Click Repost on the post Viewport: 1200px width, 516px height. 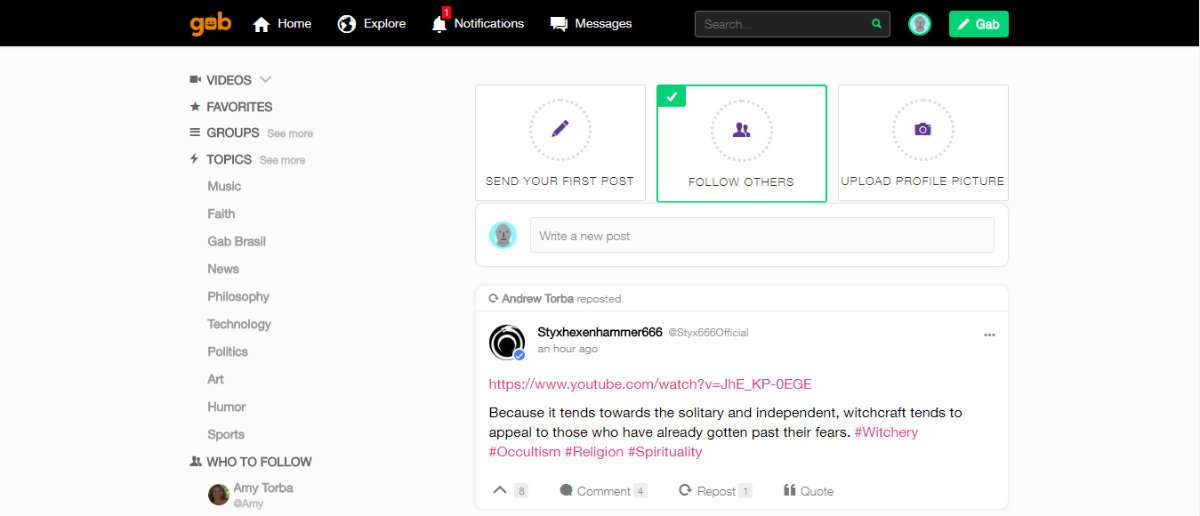click(715, 491)
